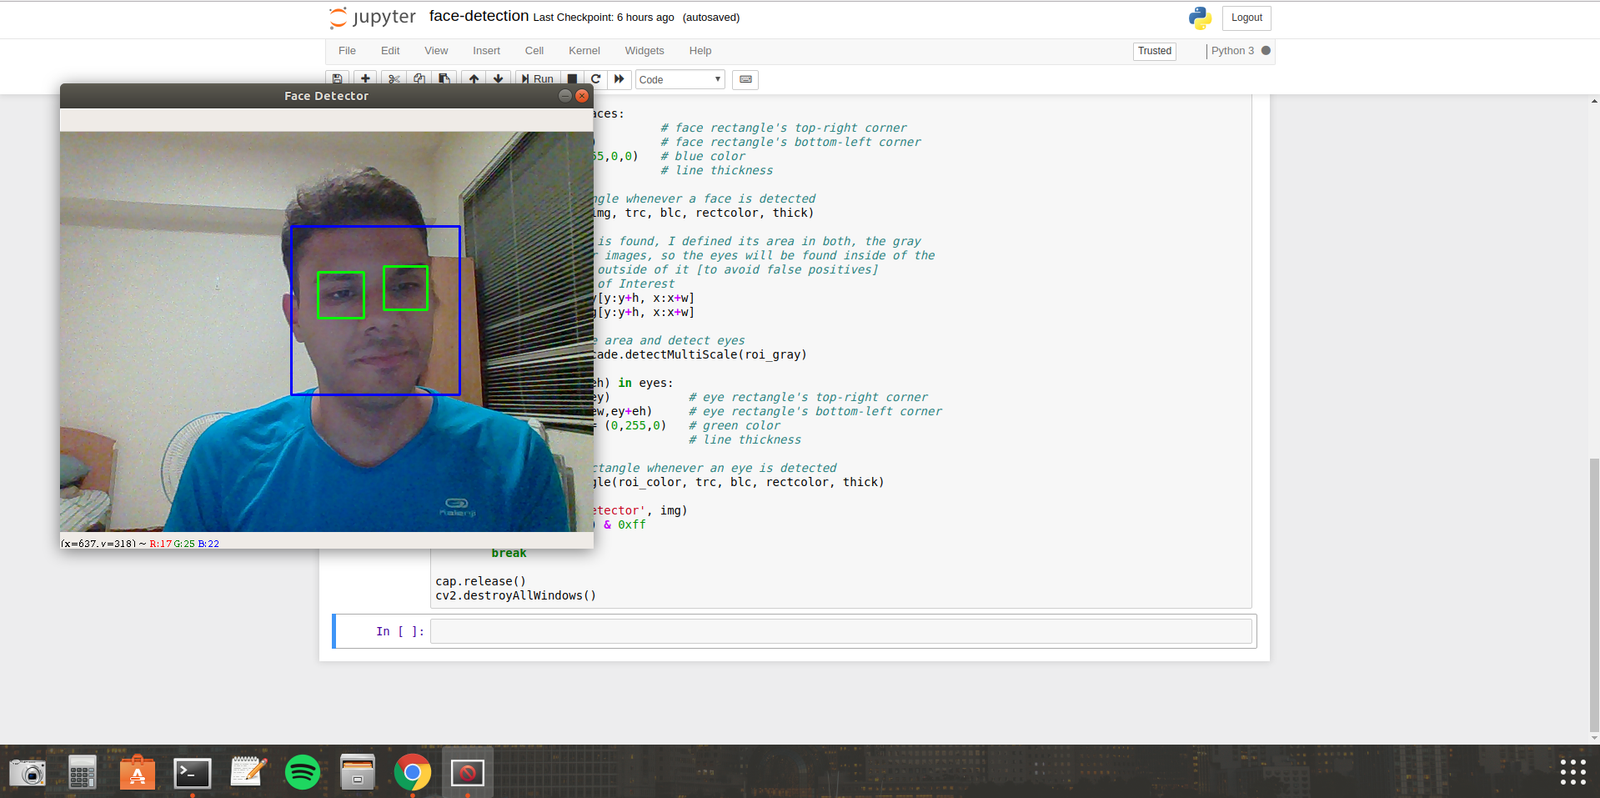This screenshot has height=798, width=1600.
Task: Cut selected cell using the scissors icon
Action: tap(394, 79)
